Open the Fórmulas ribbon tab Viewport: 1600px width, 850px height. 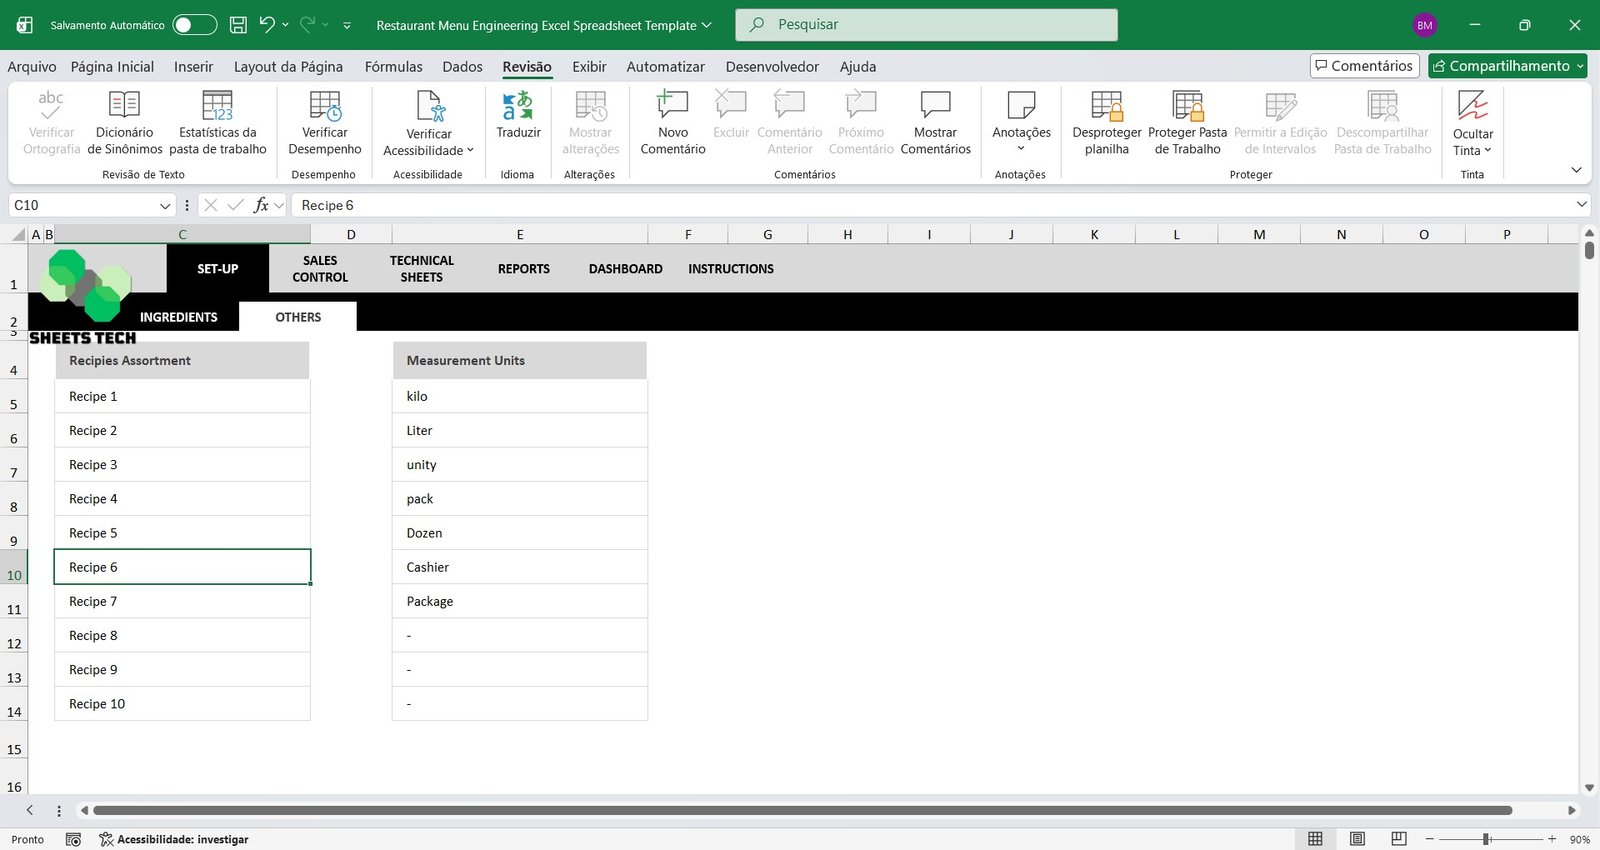click(393, 67)
